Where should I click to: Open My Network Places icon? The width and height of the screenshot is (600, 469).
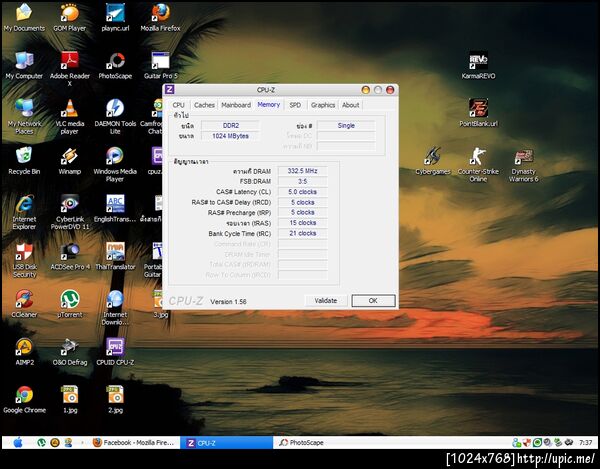24,116
